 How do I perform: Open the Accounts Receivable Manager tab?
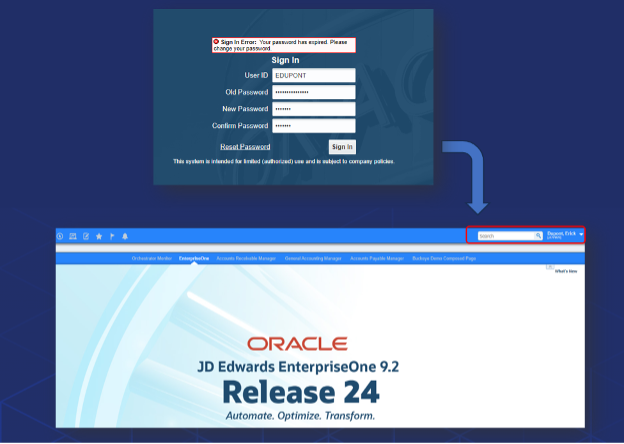point(246,259)
